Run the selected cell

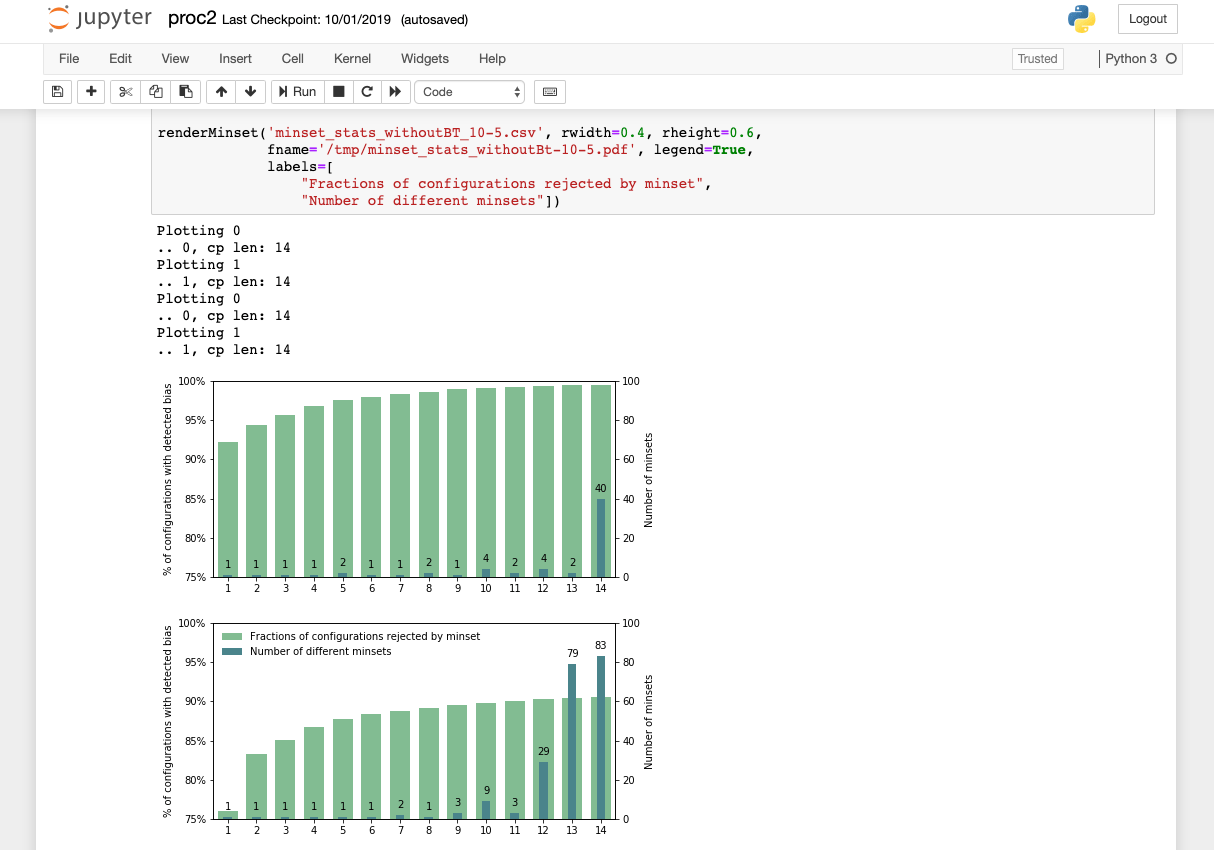tap(297, 91)
